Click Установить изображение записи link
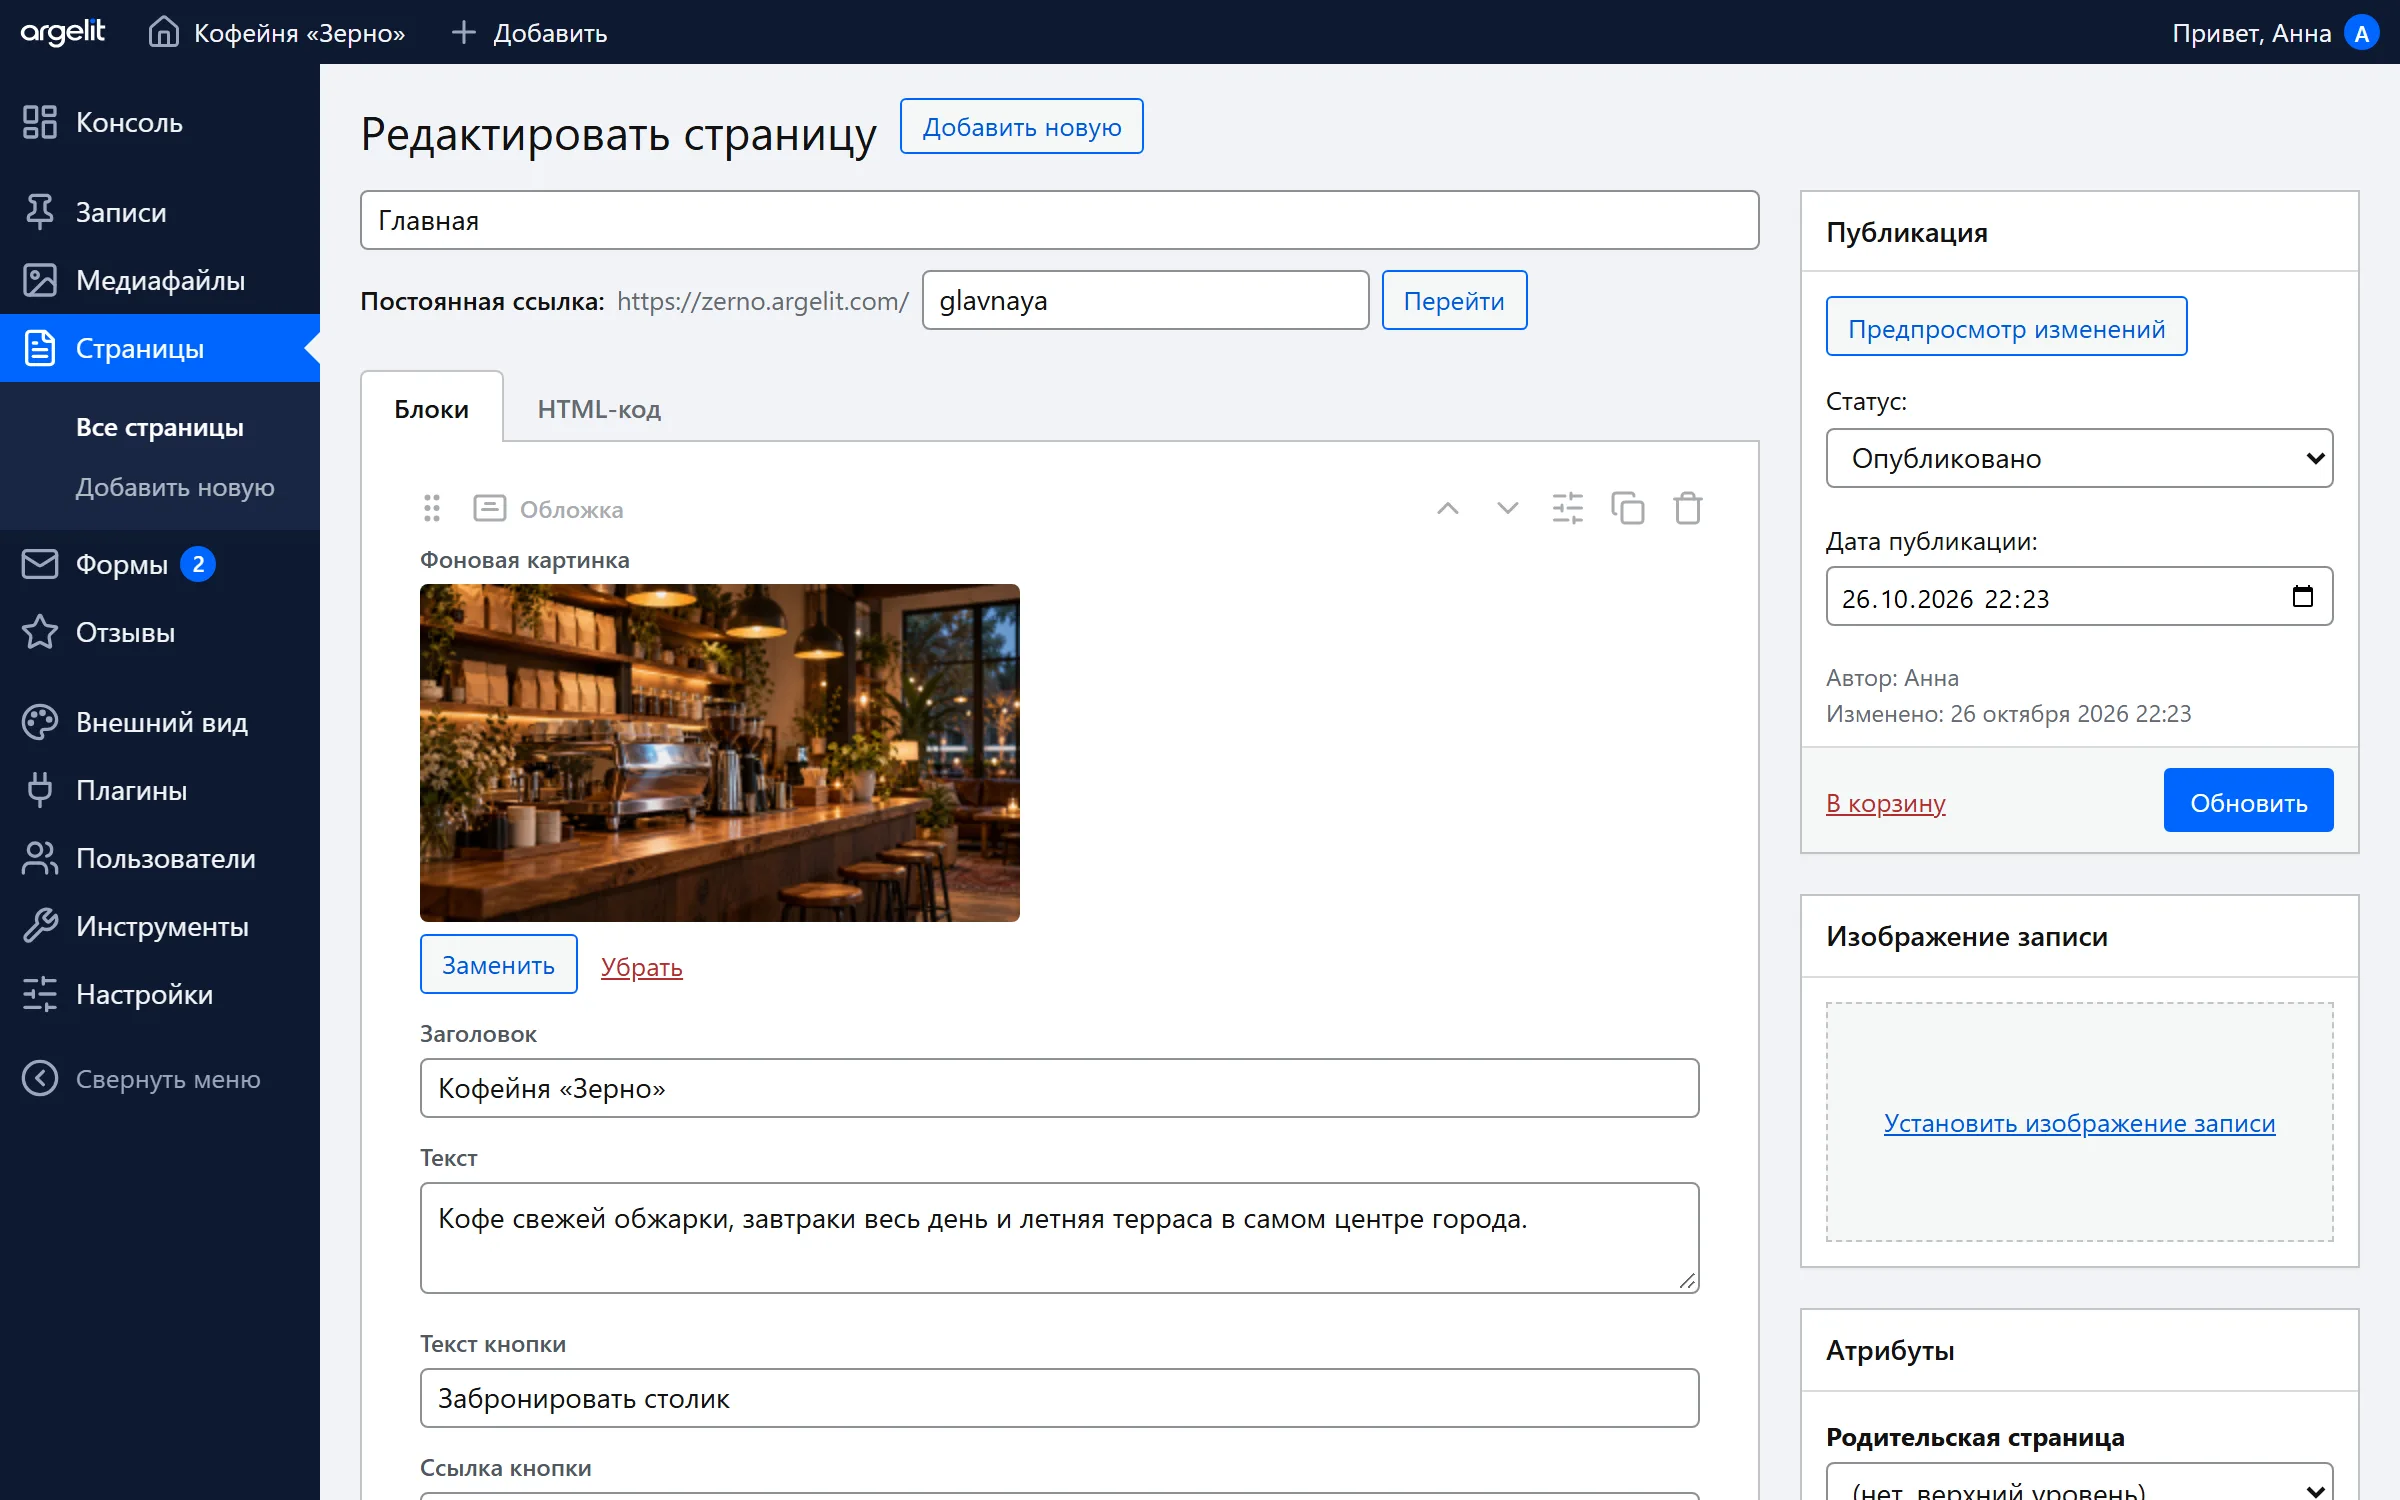Screen dimensions: 2400x1500 (x=2079, y=1122)
